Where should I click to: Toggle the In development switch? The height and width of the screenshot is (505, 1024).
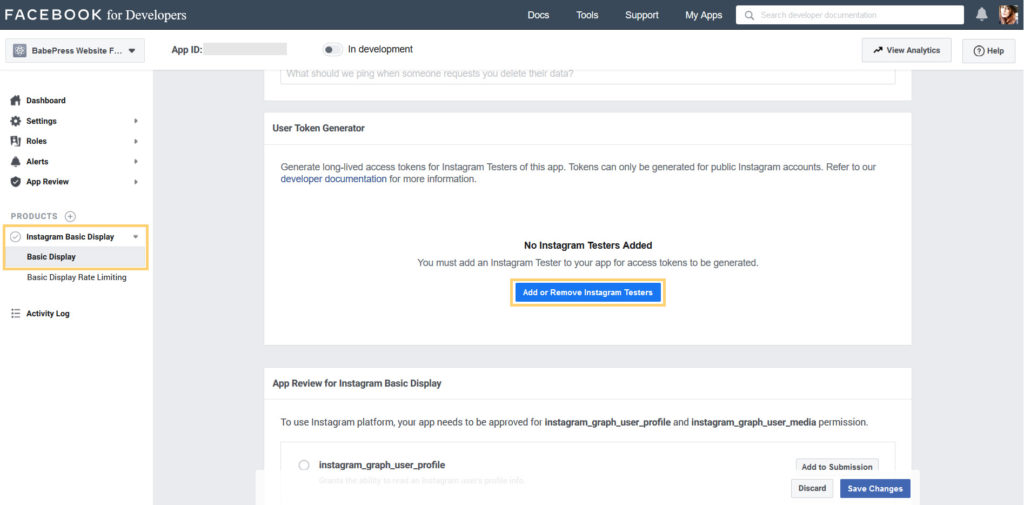[332, 49]
